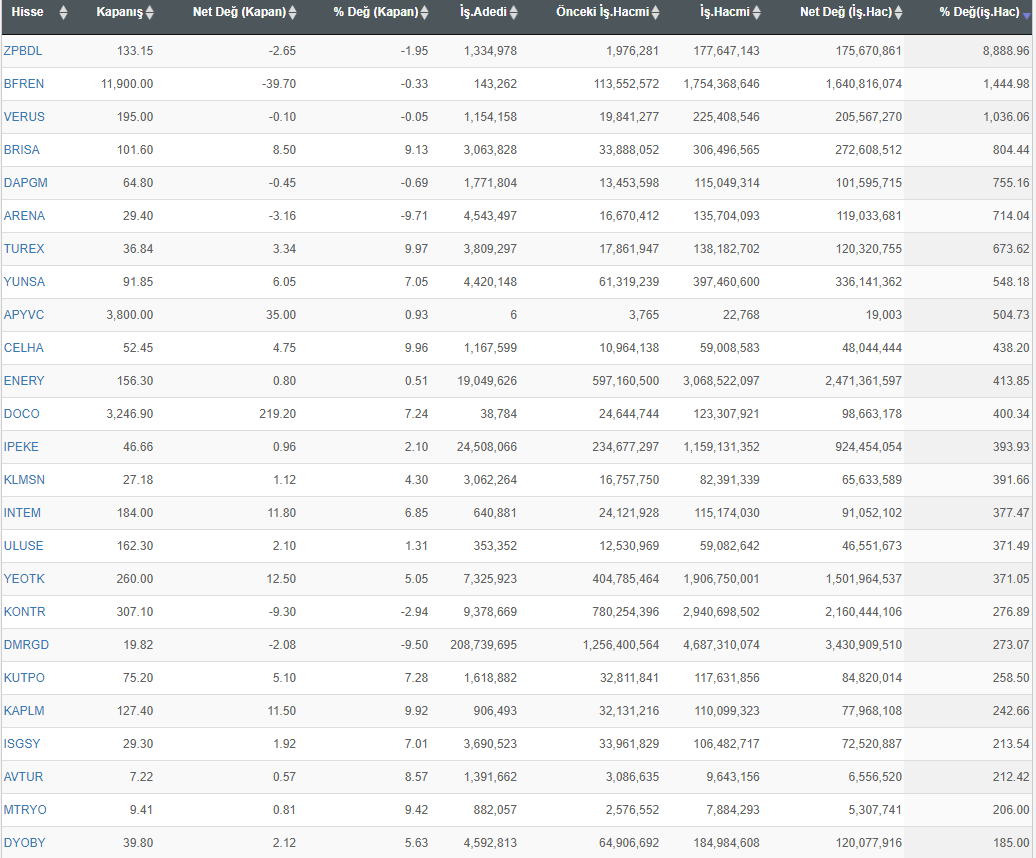Image resolution: width=1036 pixels, height=858 pixels.
Task: Select YEOTK net volume change 1,501,964,537
Action: pyautogui.click(x=864, y=579)
